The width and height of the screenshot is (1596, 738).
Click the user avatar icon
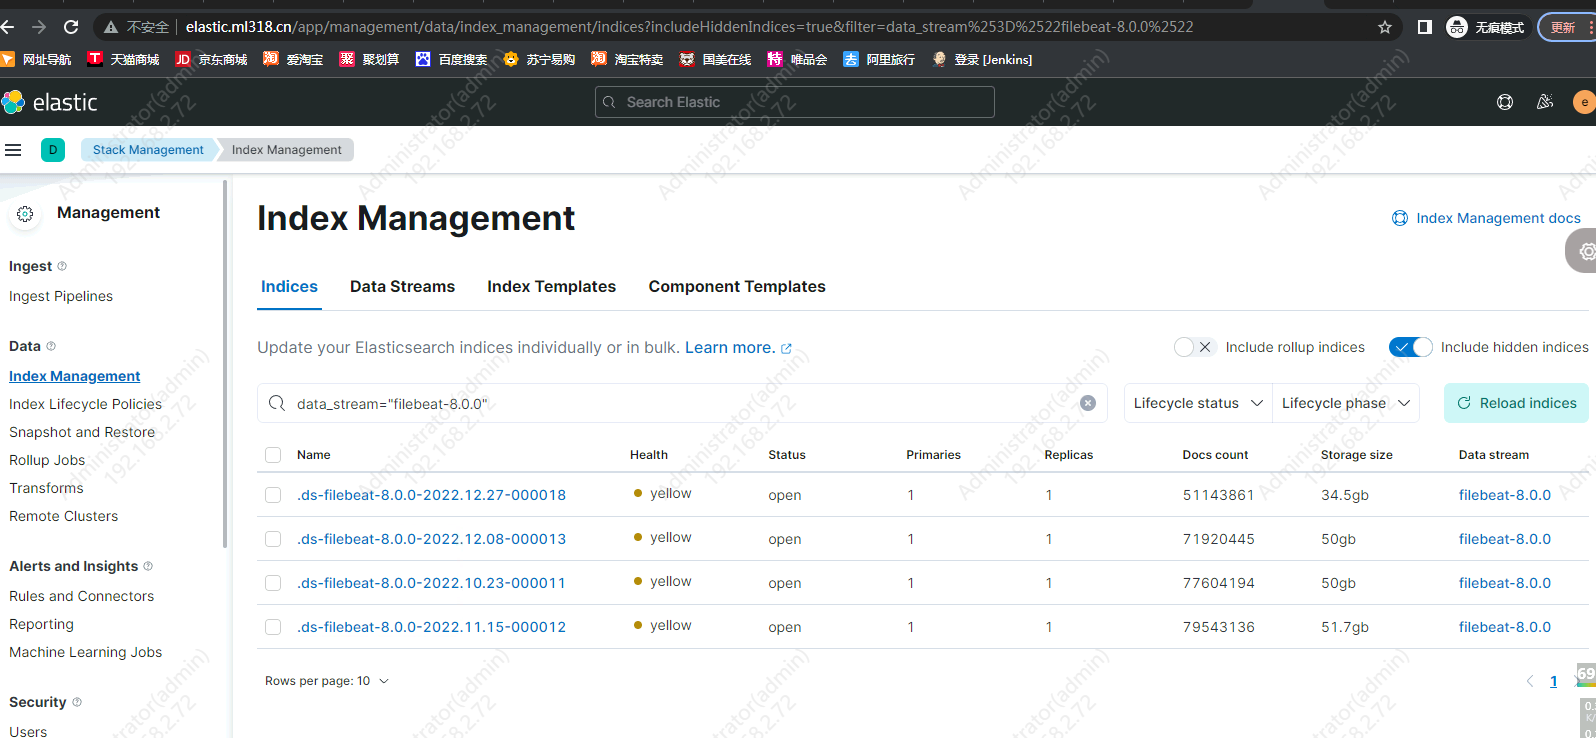click(1583, 102)
